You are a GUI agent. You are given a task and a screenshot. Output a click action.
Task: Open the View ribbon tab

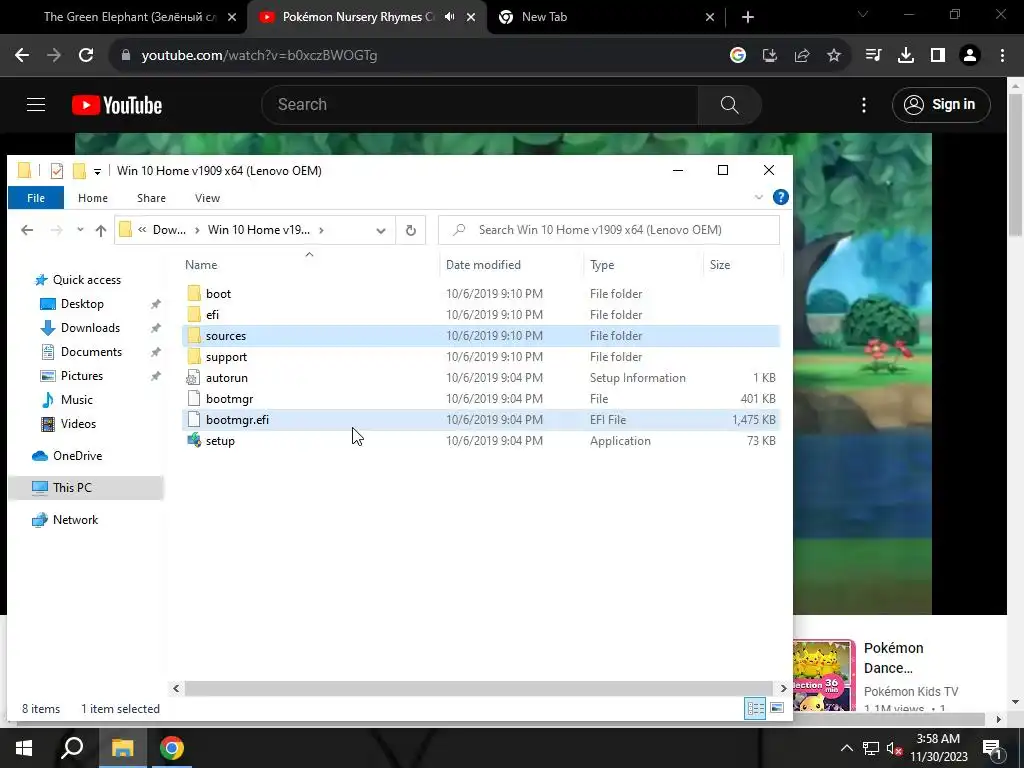click(x=208, y=198)
